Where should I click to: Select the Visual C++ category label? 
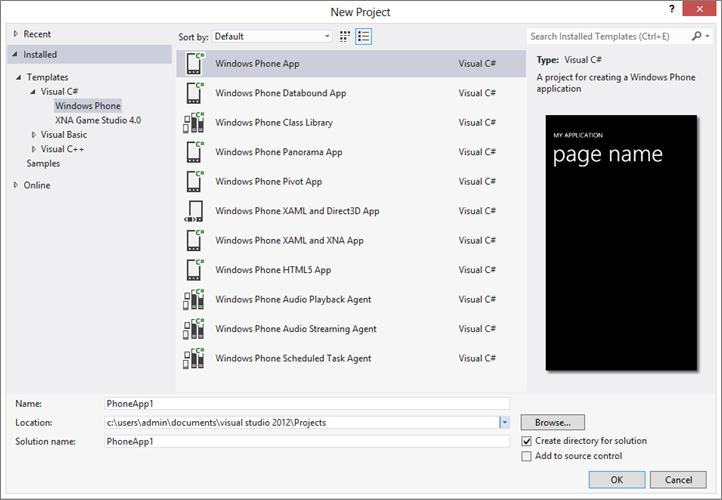click(62, 149)
